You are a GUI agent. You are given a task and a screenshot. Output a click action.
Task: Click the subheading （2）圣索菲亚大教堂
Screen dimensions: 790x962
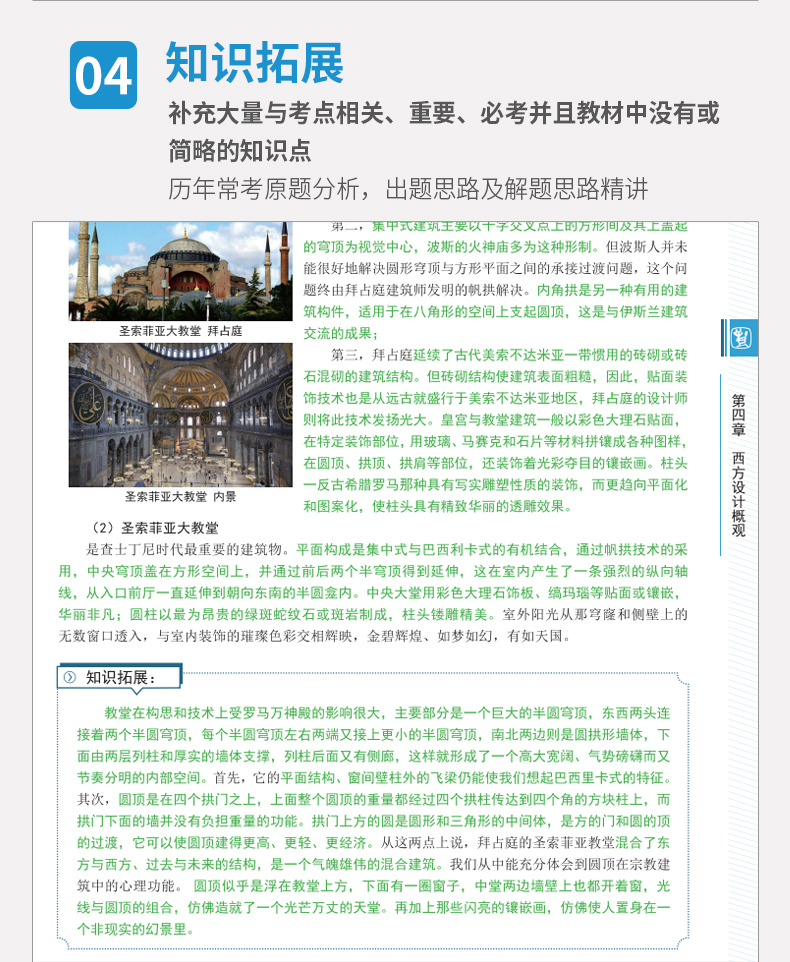(155, 528)
